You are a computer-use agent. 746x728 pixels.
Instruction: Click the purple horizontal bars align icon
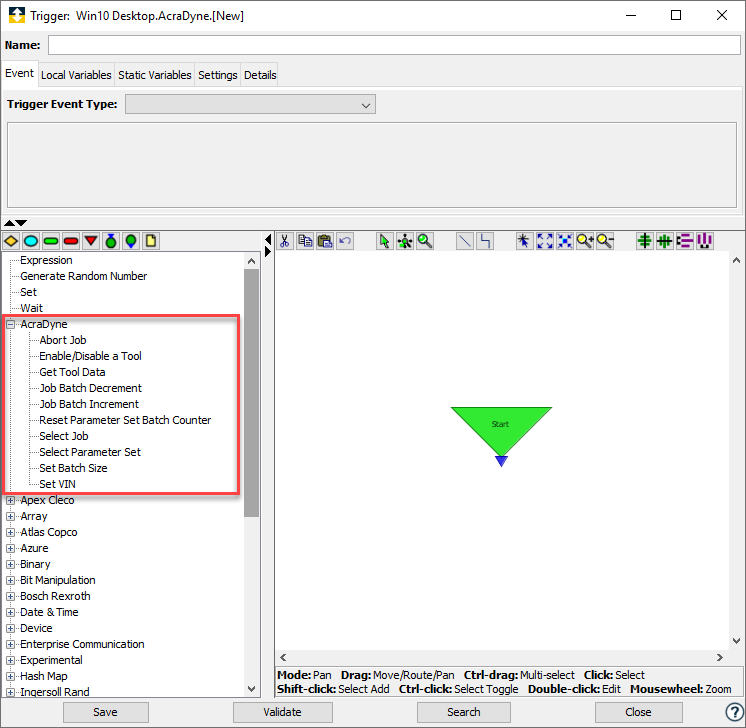[x=685, y=241]
